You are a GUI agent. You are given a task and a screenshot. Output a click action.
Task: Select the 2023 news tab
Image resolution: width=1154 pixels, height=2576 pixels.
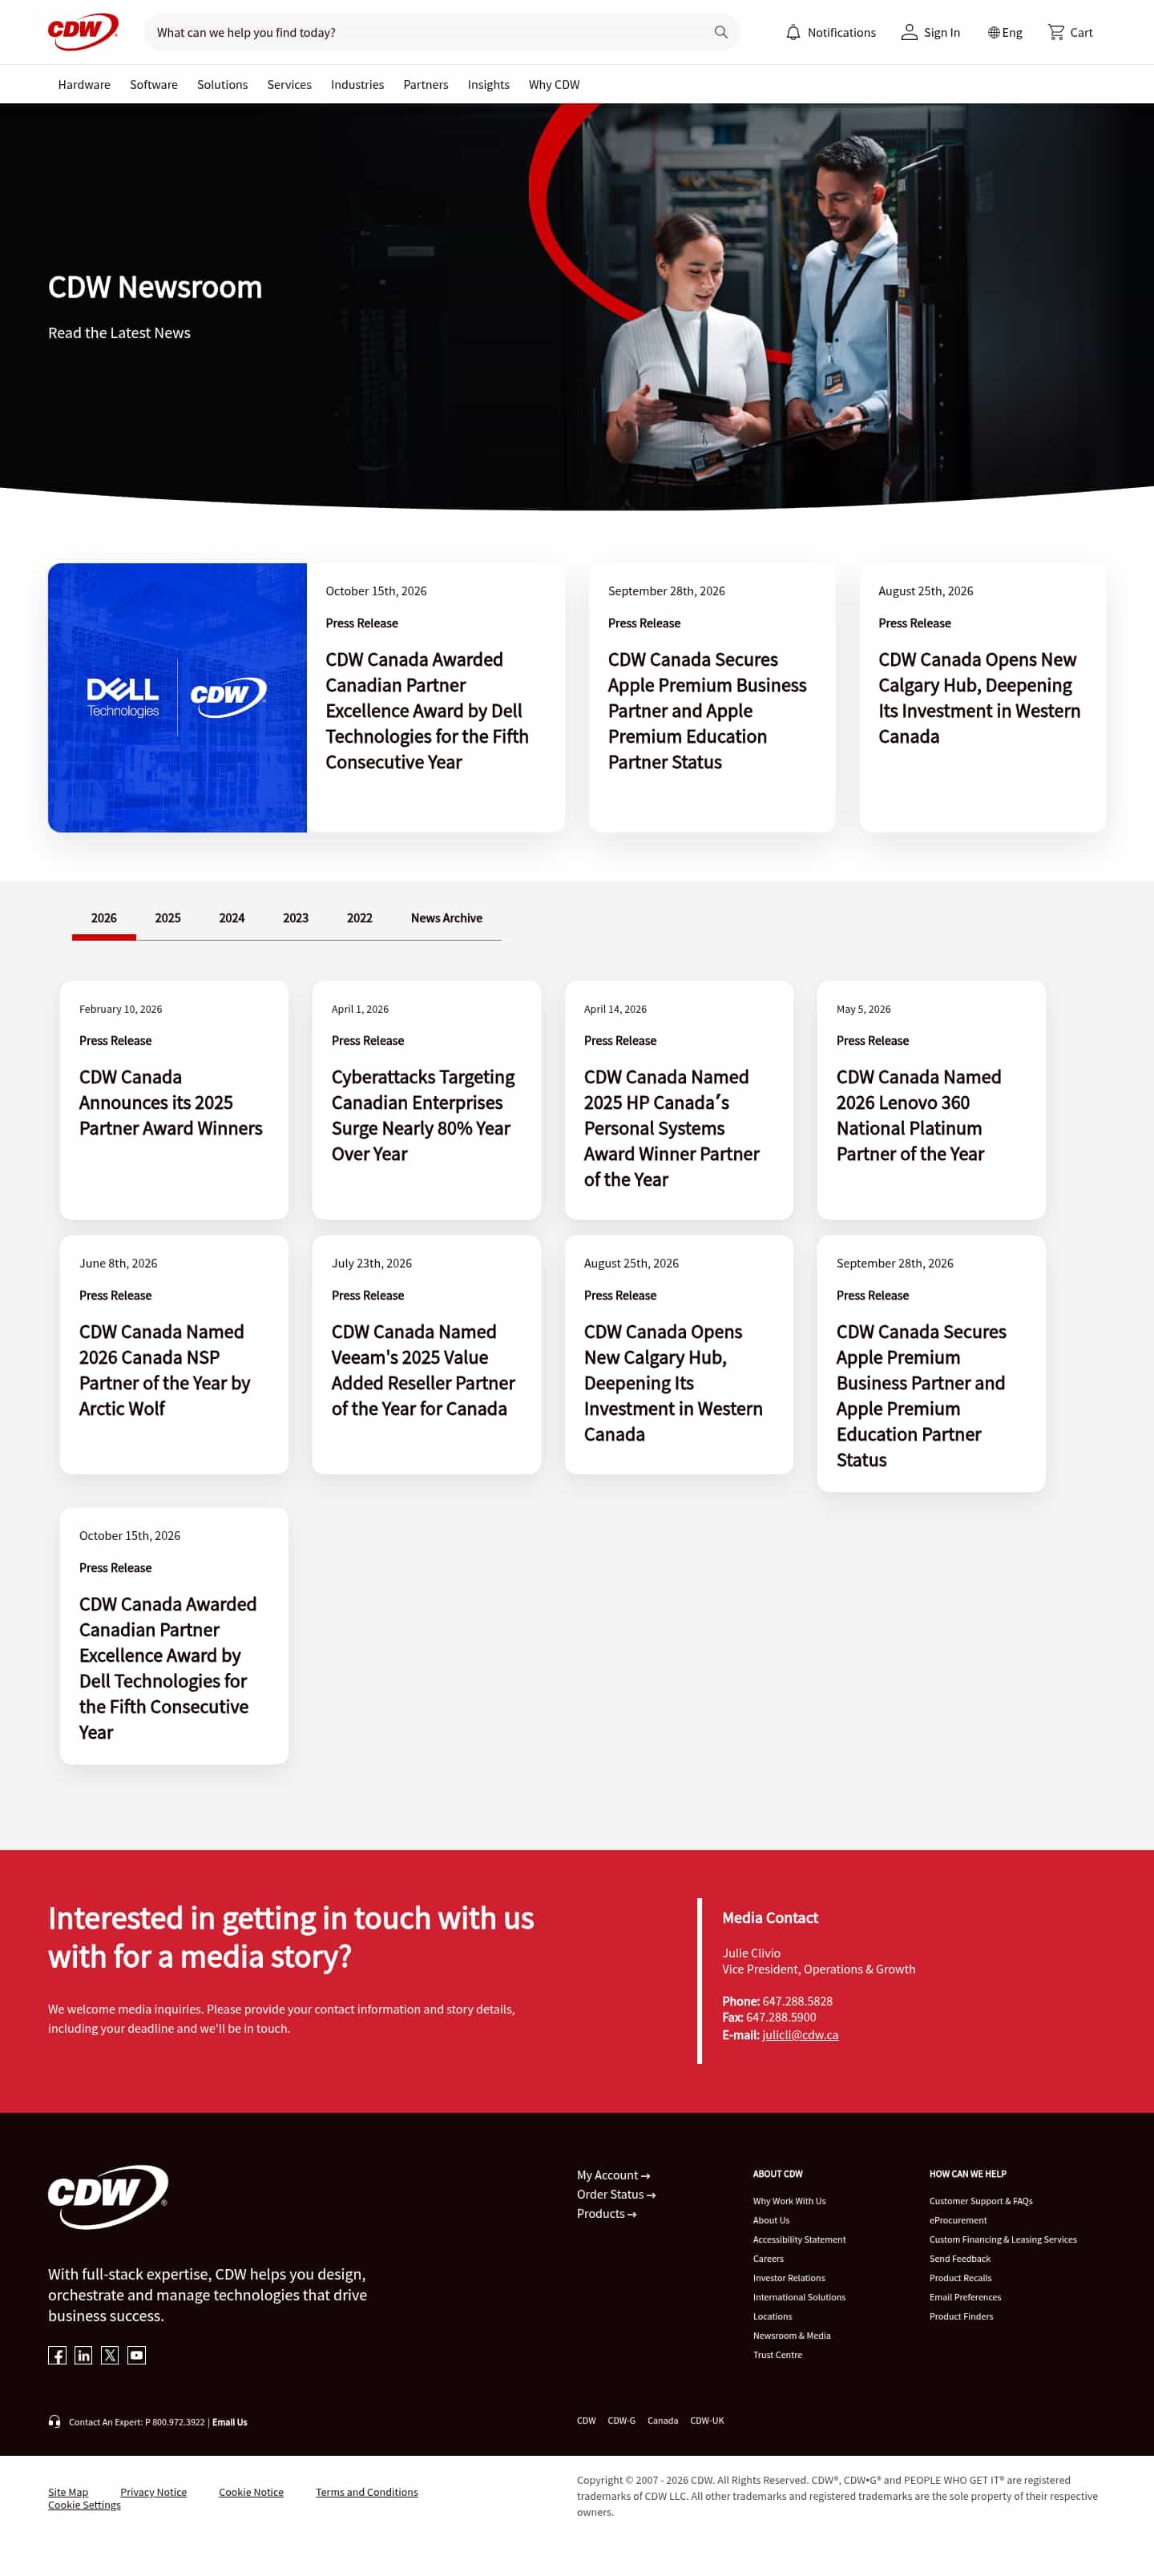296,918
